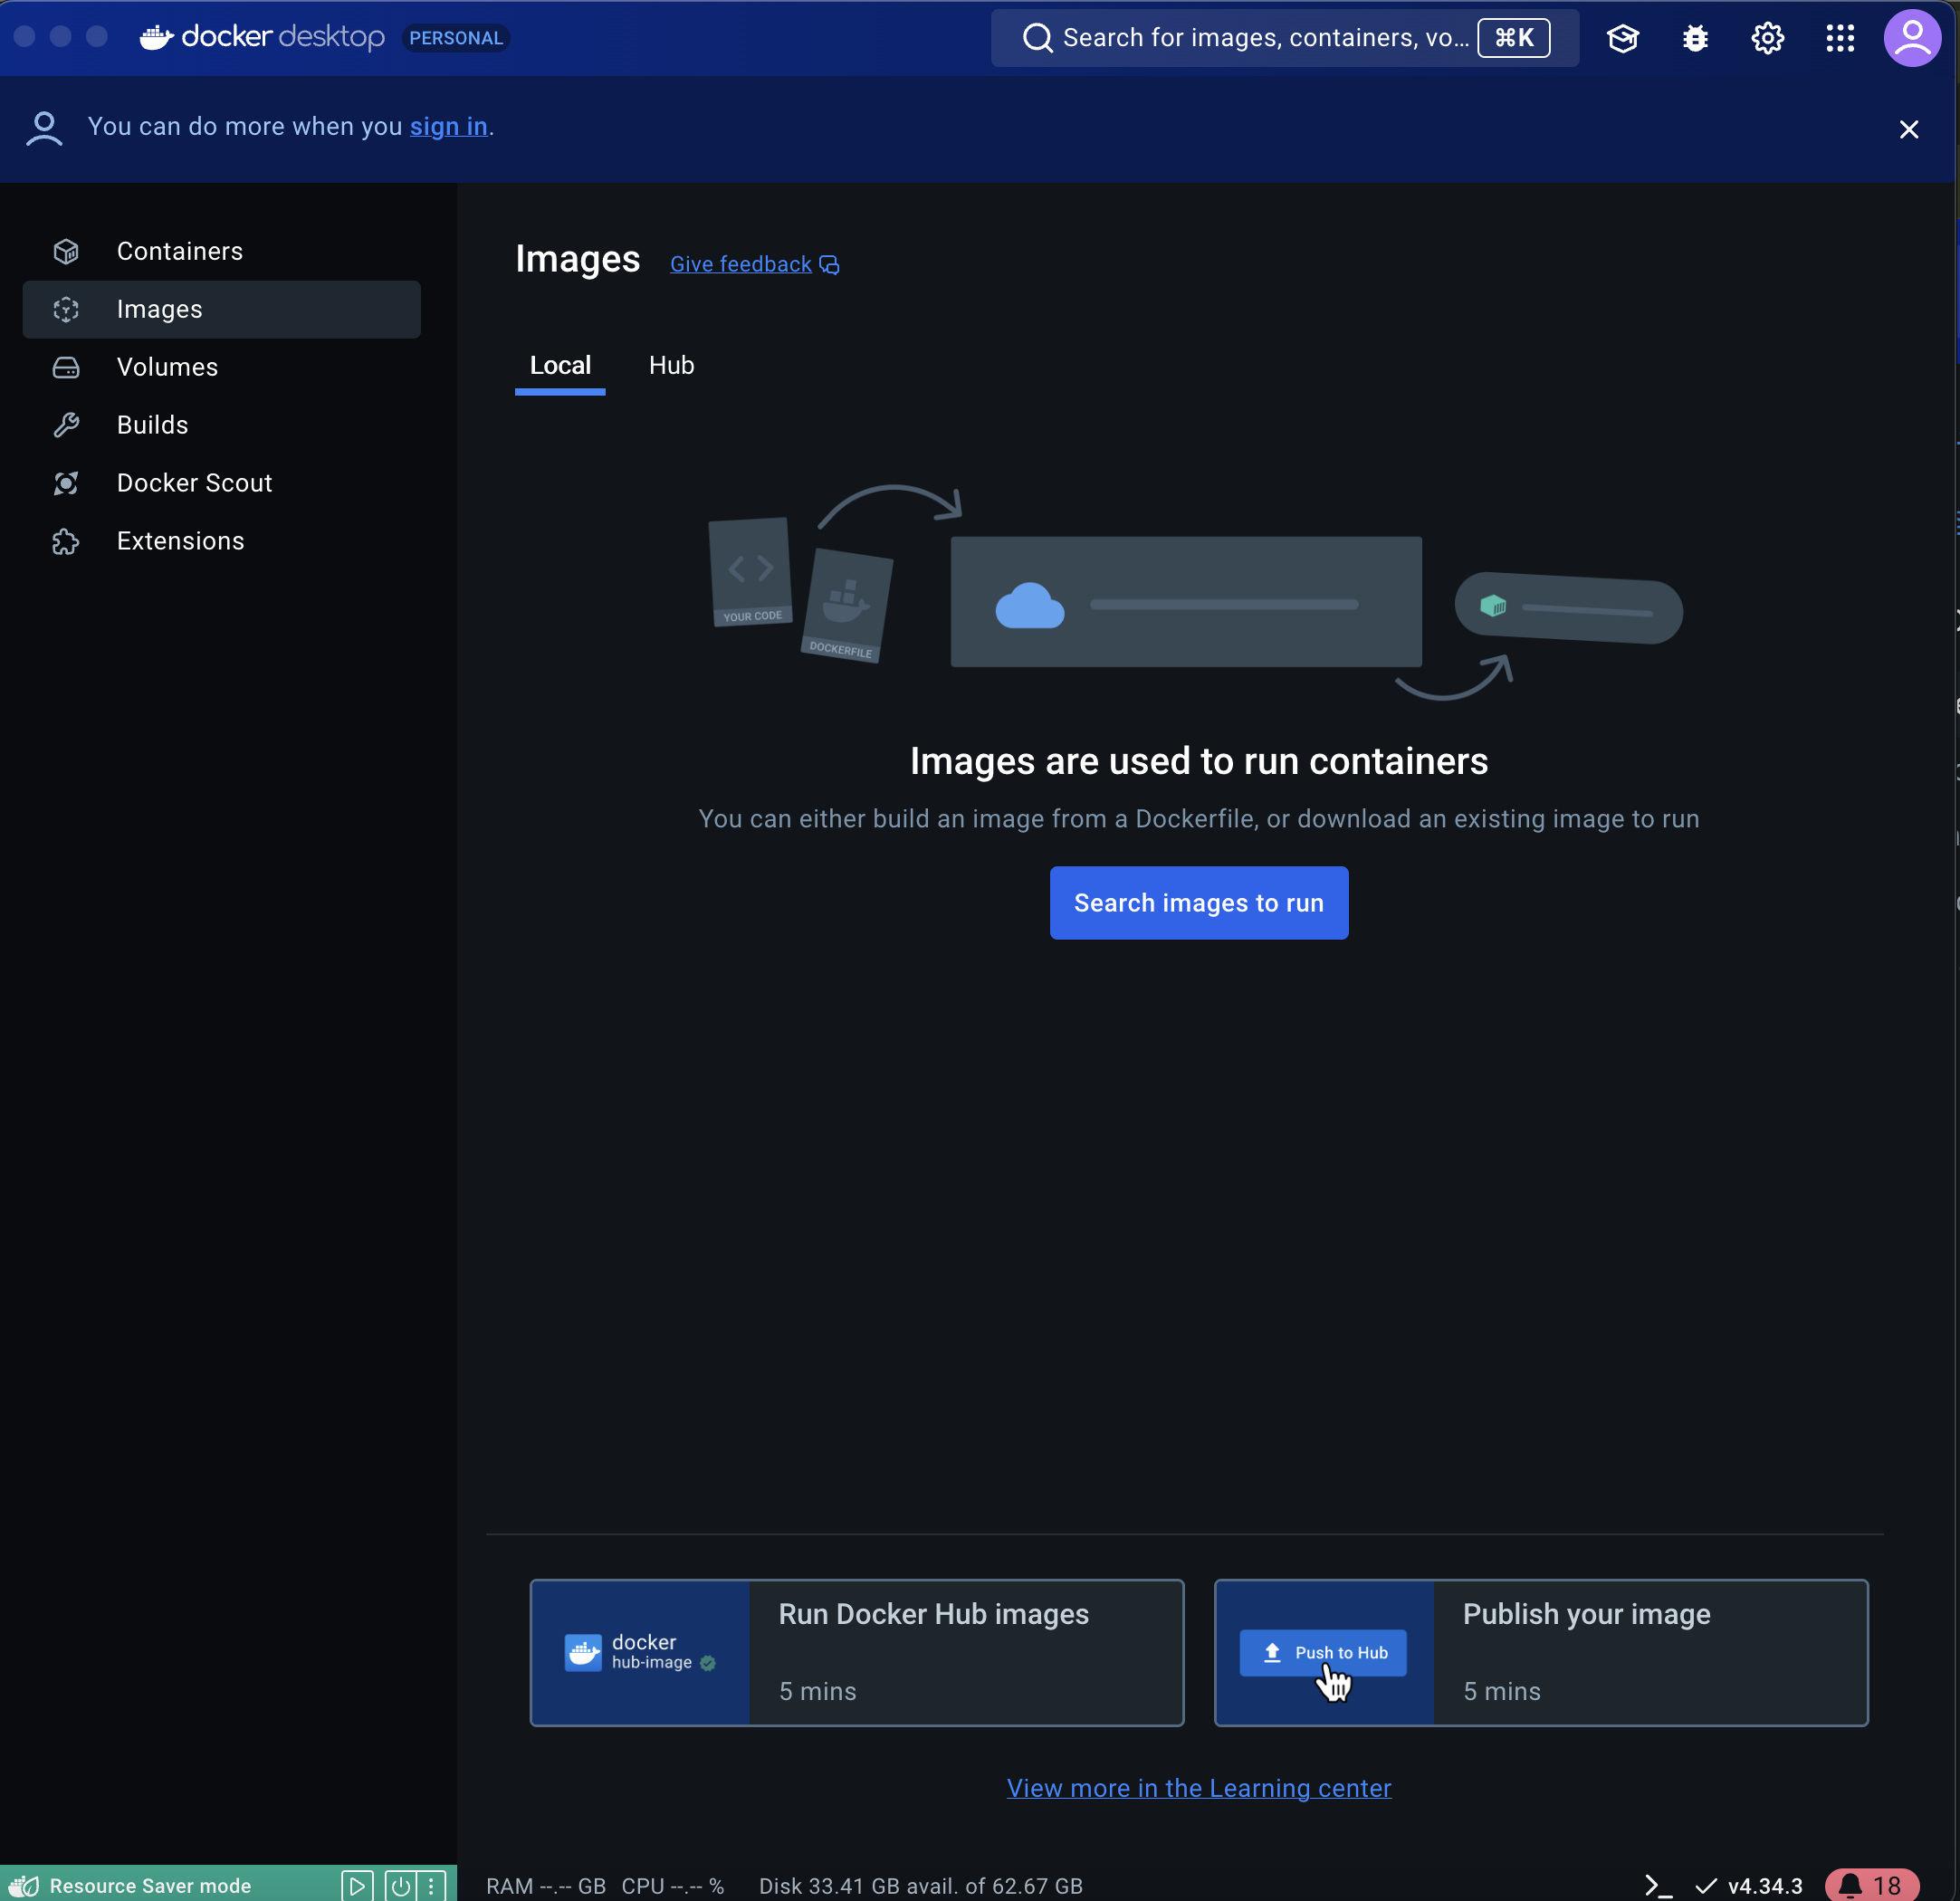The width and height of the screenshot is (1960, 1901).
Task: Select Volumes in the sidebar
Action: [x=166, y=367]
